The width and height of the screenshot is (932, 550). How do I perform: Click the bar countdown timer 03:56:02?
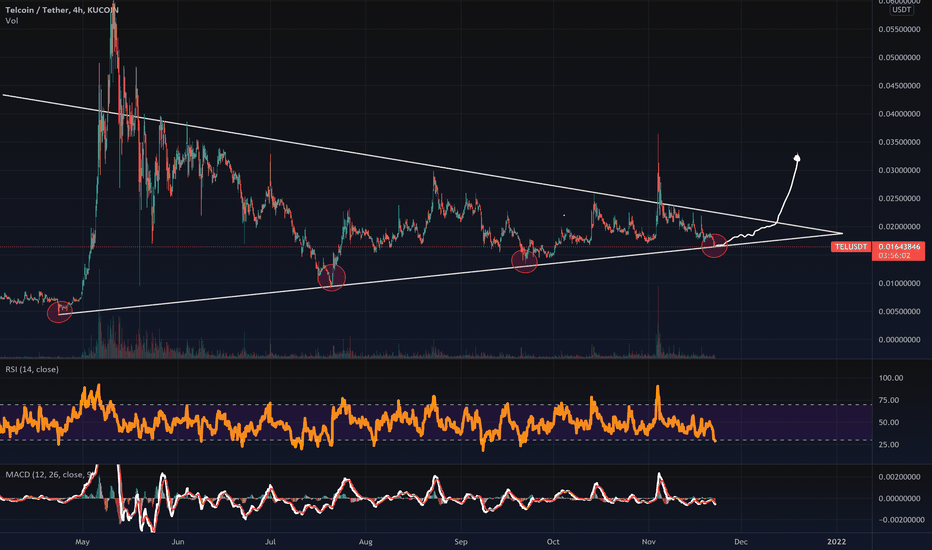pos(894,256)
